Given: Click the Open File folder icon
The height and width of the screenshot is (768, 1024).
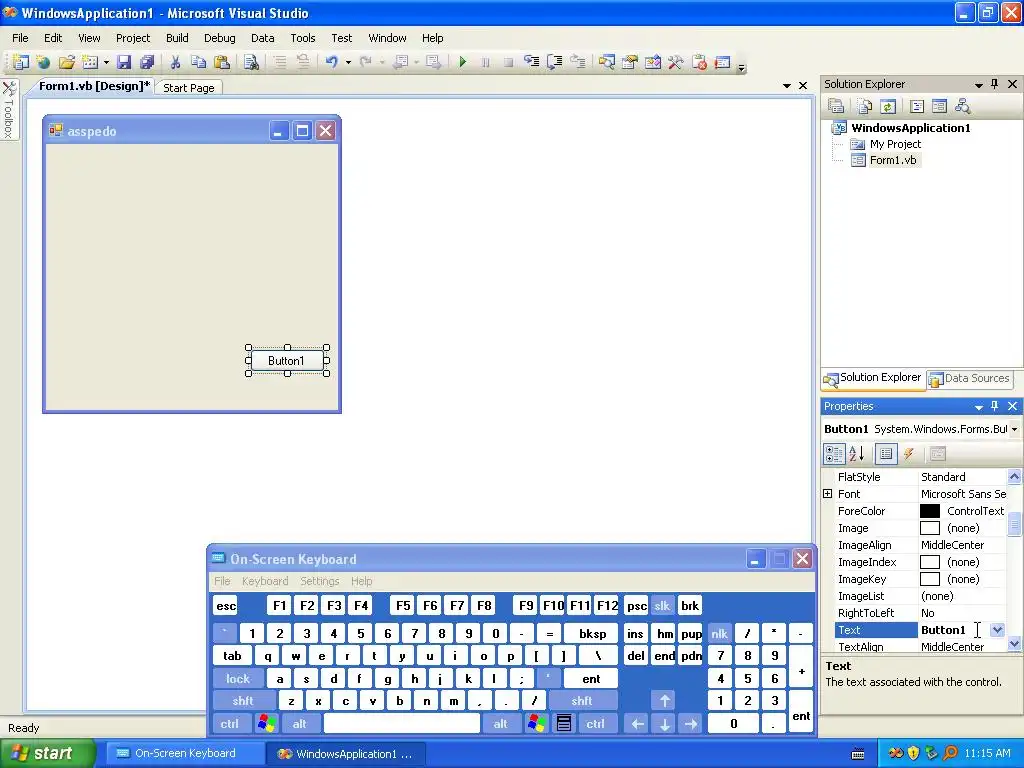Looking at the screenshot, I should (67, 62).
